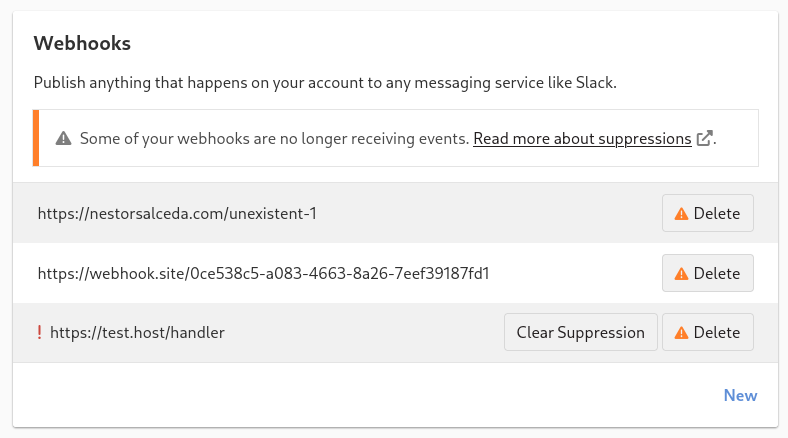Click the external link icon after suppressions link
The height and width of the screenshot is (438, 788).
click(x=705, y=139)
